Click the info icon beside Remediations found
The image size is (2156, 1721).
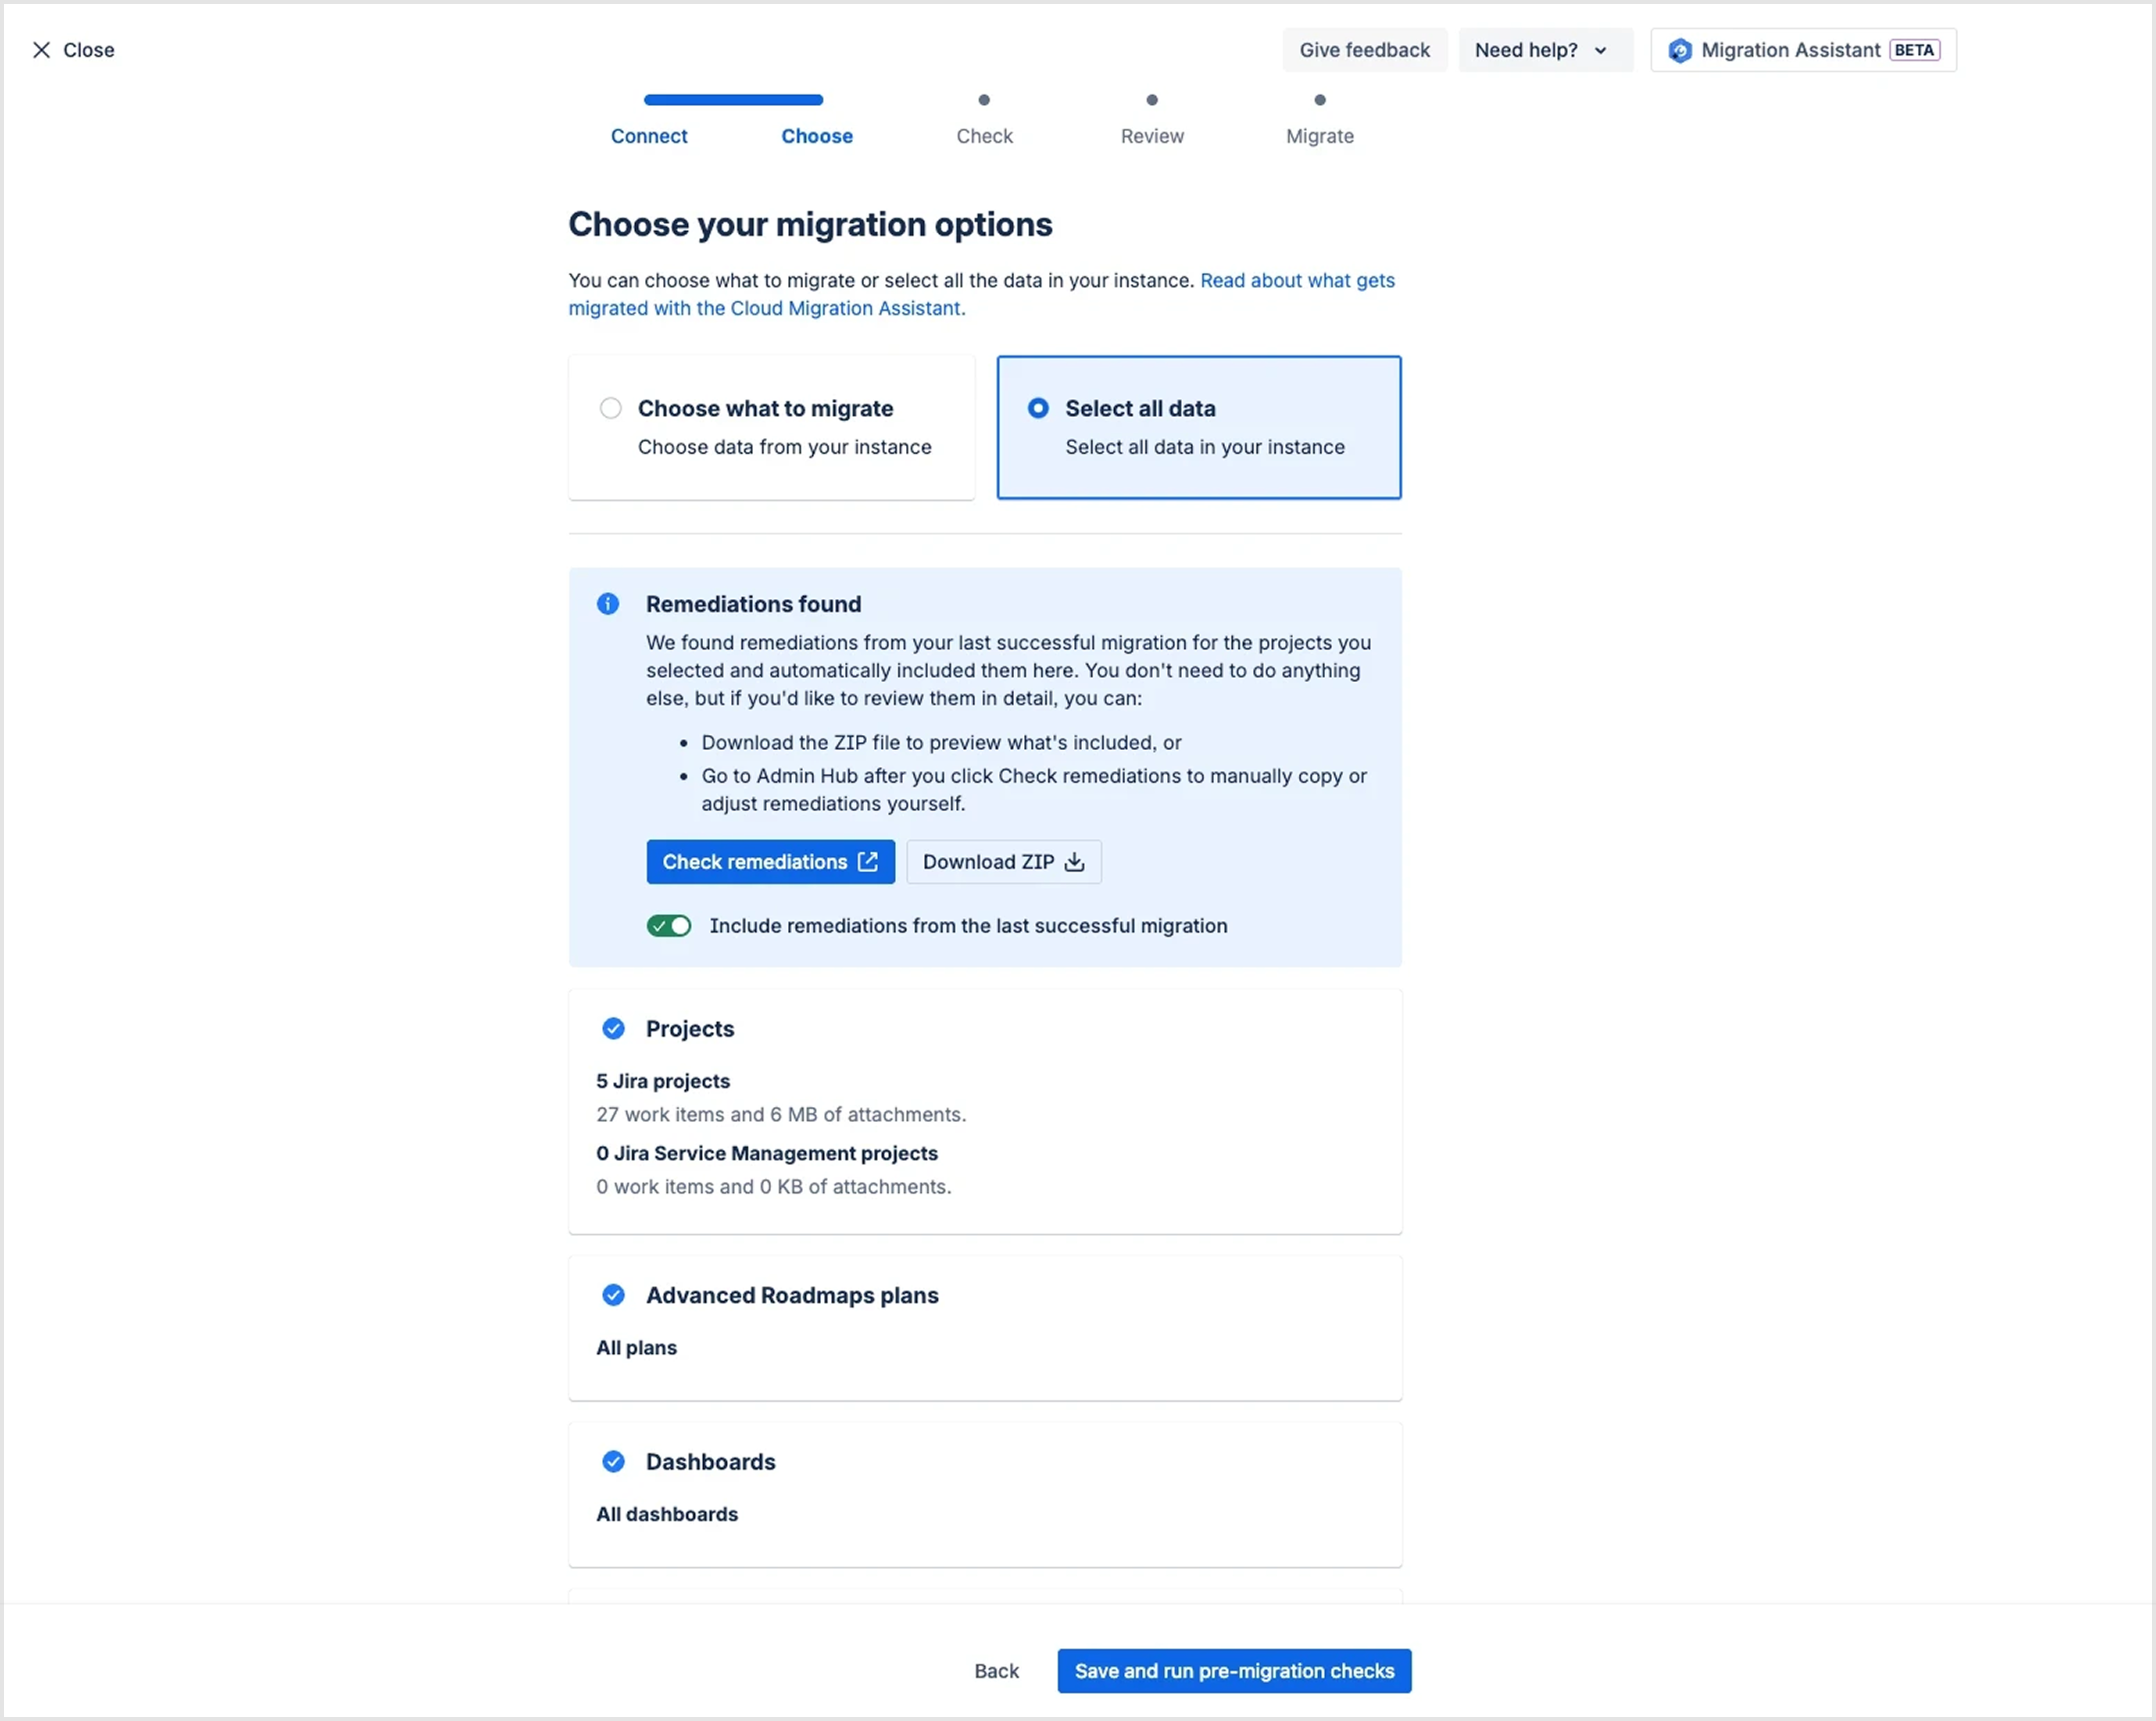pos(608,604)
